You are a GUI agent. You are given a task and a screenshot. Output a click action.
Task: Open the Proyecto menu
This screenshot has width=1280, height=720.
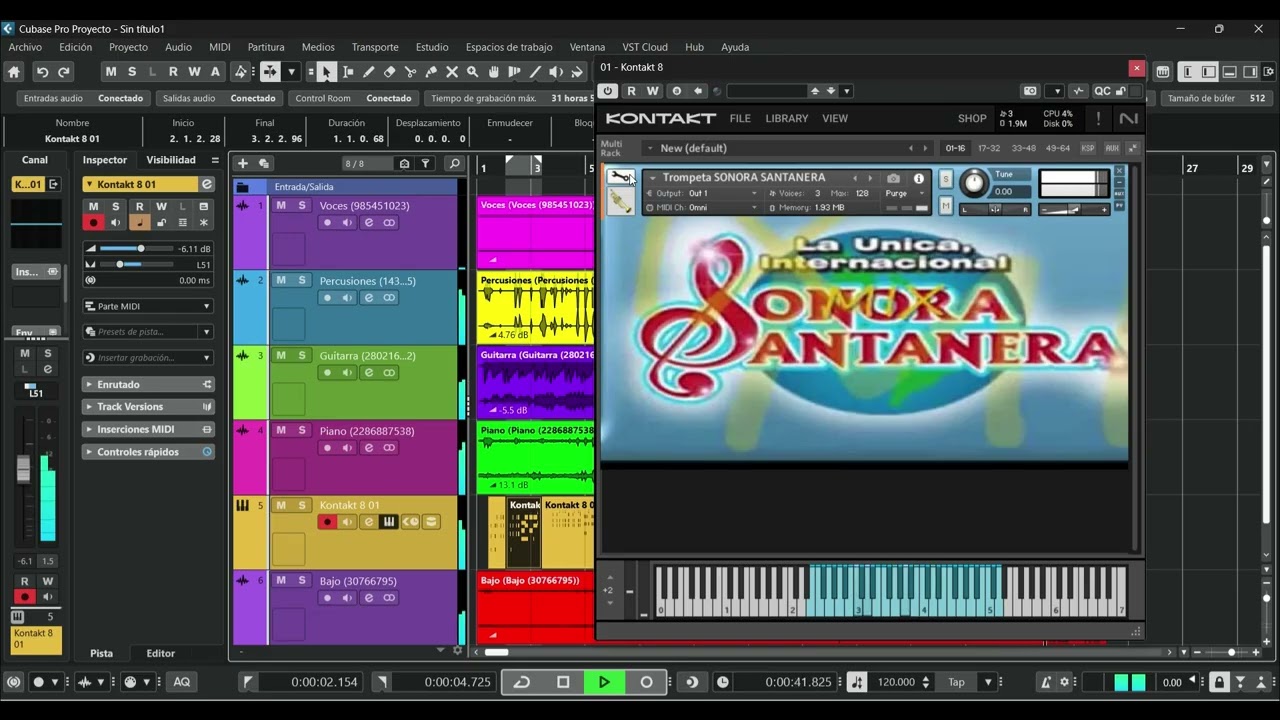click(x=128, y=47)
